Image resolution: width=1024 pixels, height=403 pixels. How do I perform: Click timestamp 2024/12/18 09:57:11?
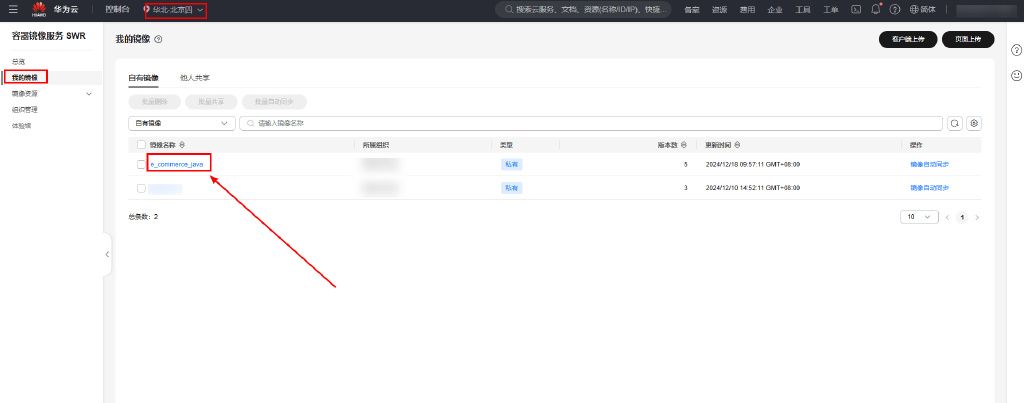point(753,165)
